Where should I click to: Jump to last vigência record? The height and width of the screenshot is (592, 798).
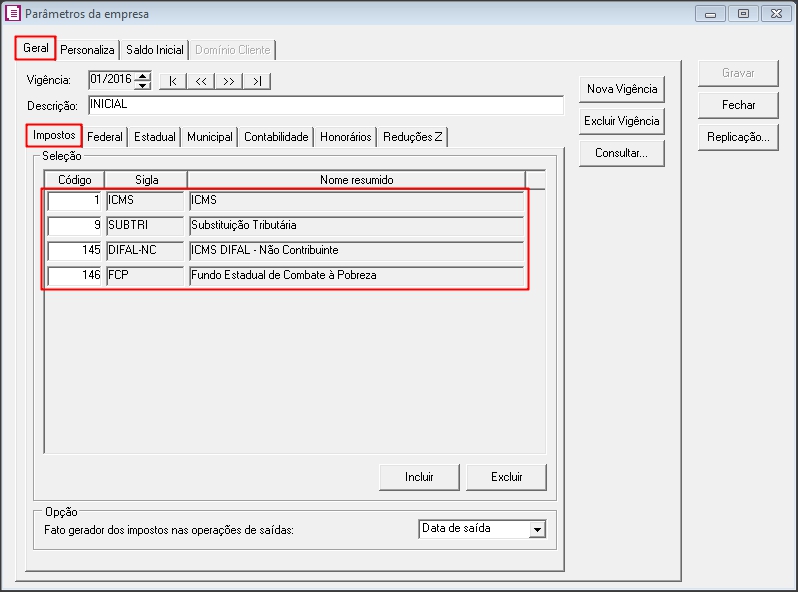257,81
